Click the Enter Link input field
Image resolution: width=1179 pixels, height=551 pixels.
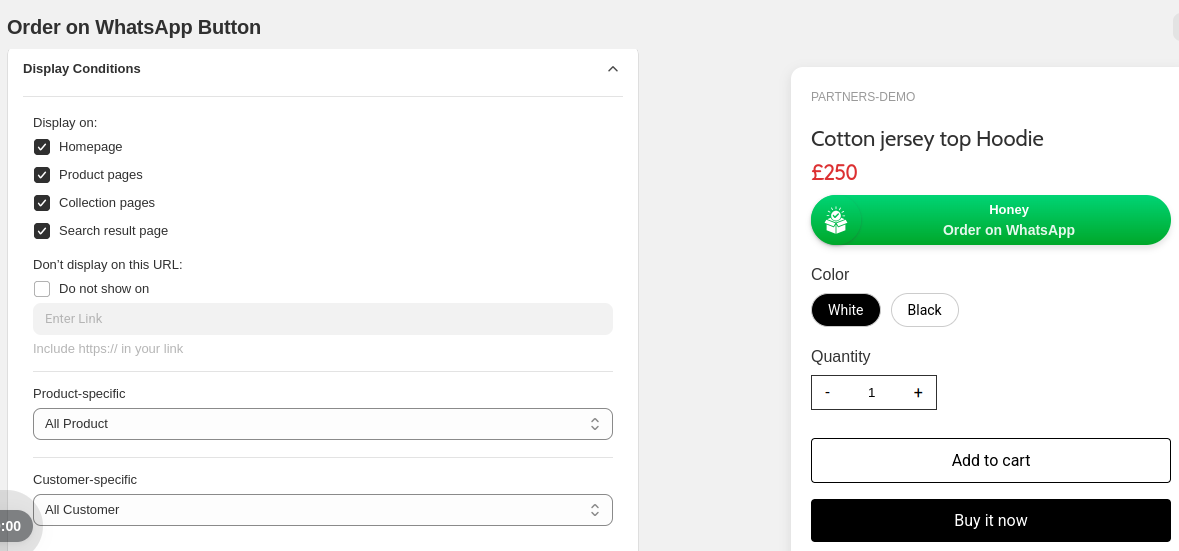click(x=323, y=319)
